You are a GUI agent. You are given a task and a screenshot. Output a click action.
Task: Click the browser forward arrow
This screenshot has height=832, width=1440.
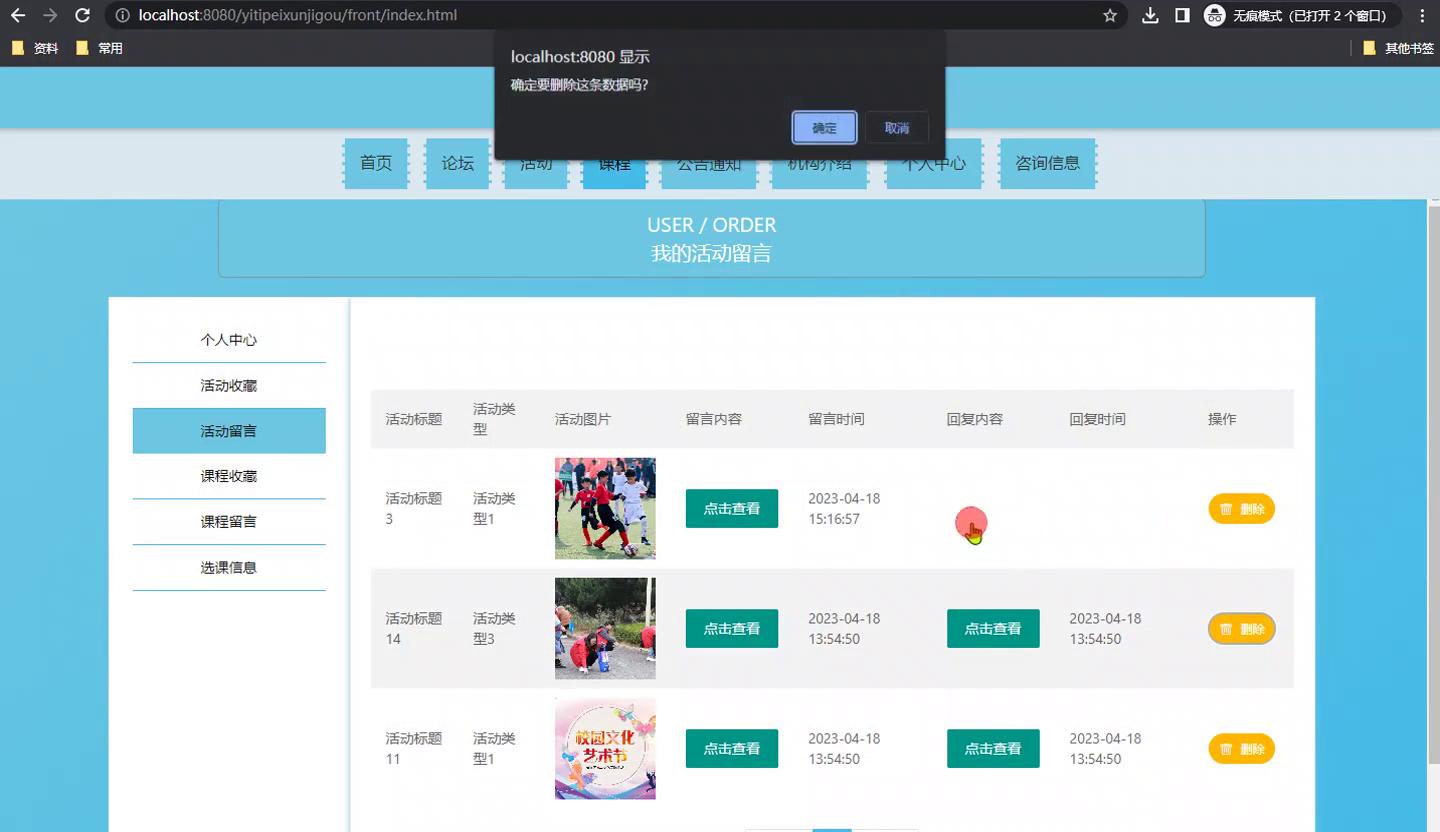[50, 15]
